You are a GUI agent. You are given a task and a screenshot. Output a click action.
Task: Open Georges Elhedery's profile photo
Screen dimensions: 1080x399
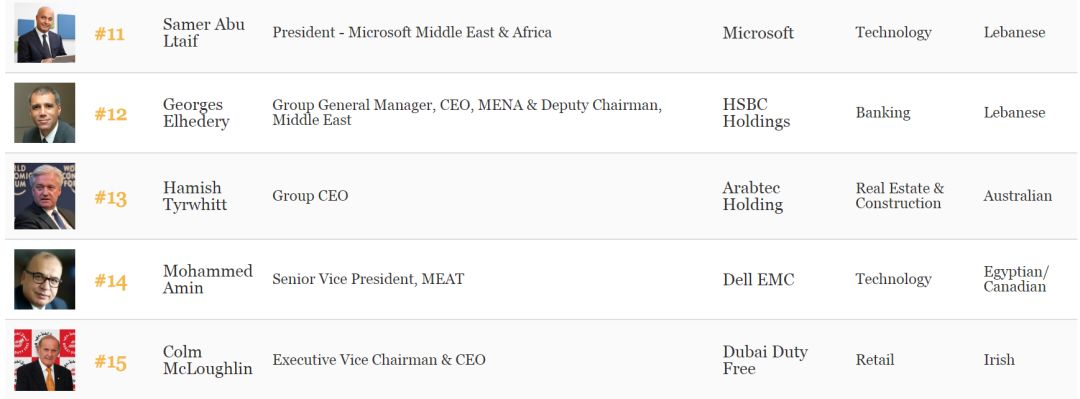pyautogui.click(x=45, y=113)
